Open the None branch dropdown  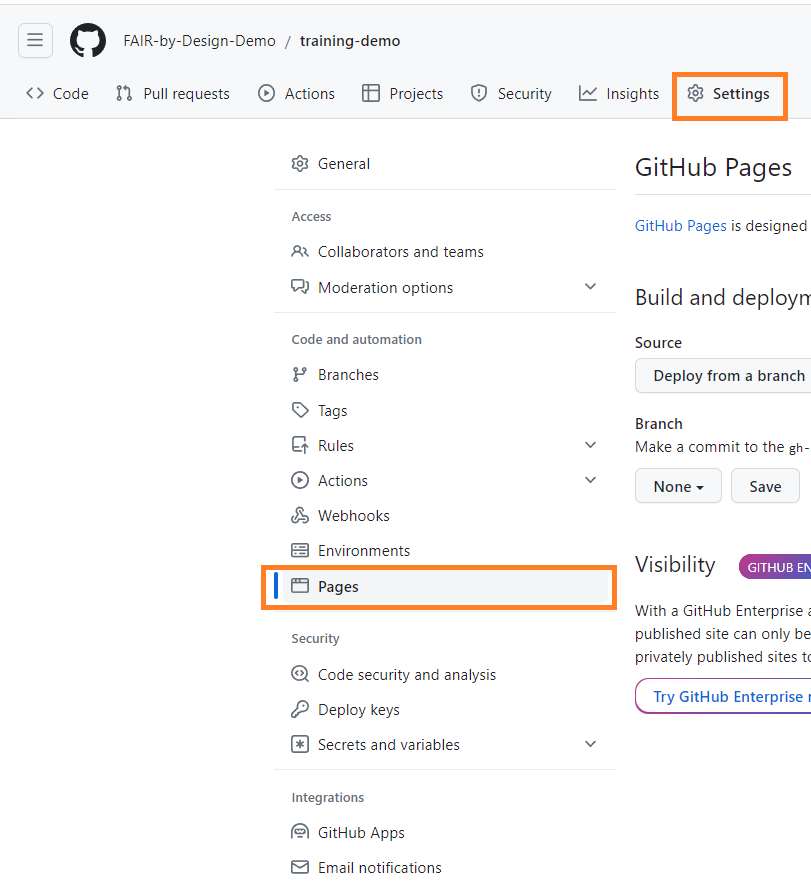678,486
